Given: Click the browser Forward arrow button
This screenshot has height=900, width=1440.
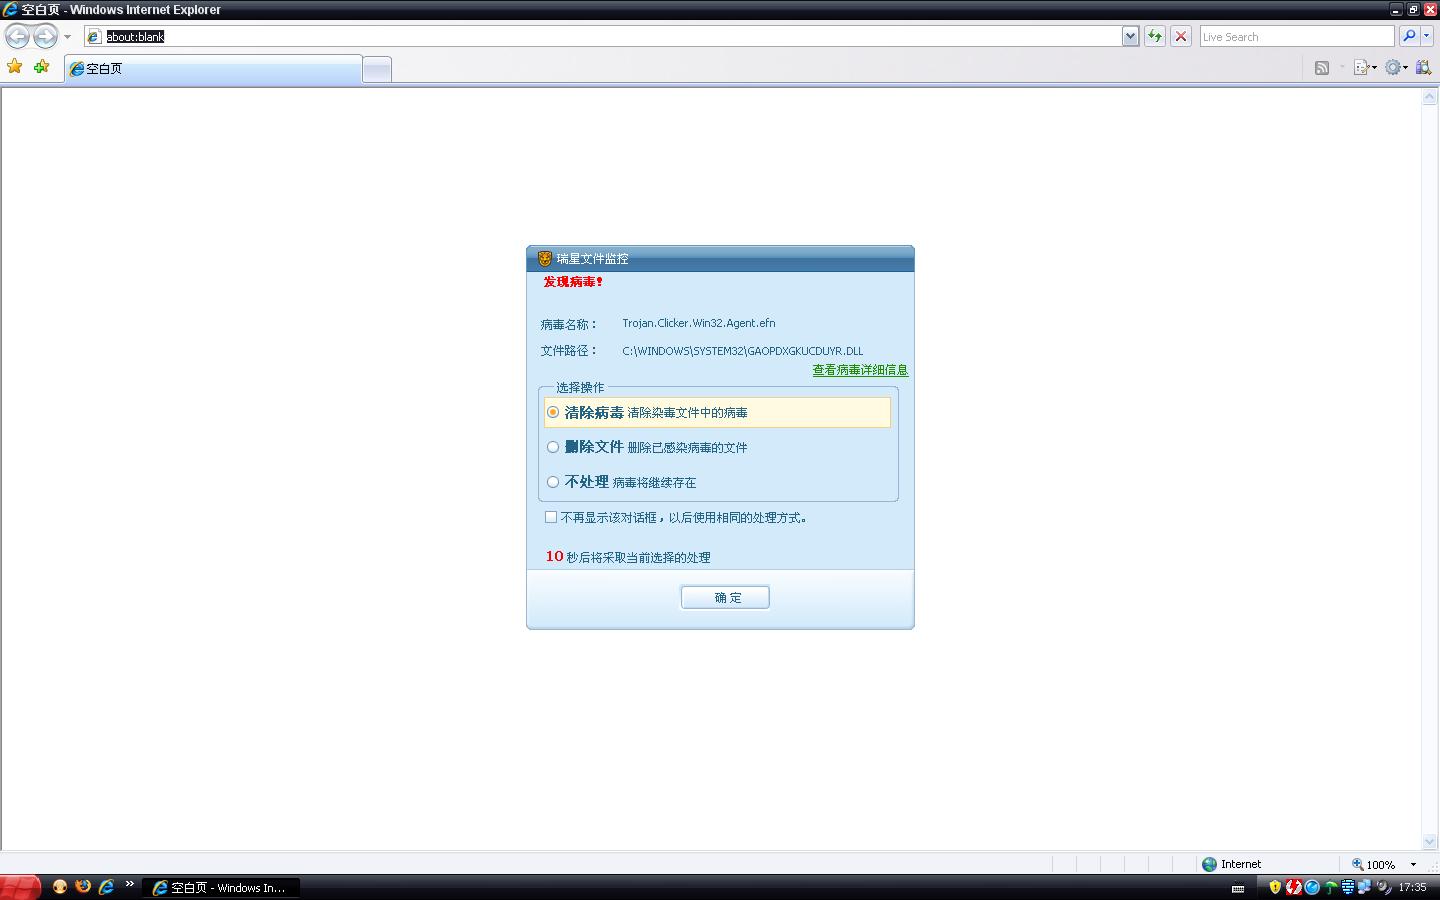Looking at the screenshot, I should point(45,36).
